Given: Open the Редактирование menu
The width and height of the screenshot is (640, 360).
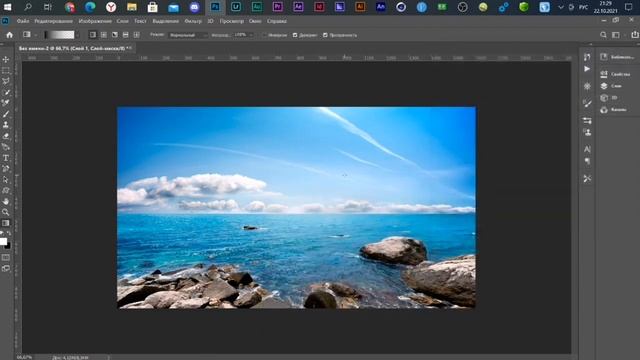Looking at the screenshot, I should click(x=53, y=21).
